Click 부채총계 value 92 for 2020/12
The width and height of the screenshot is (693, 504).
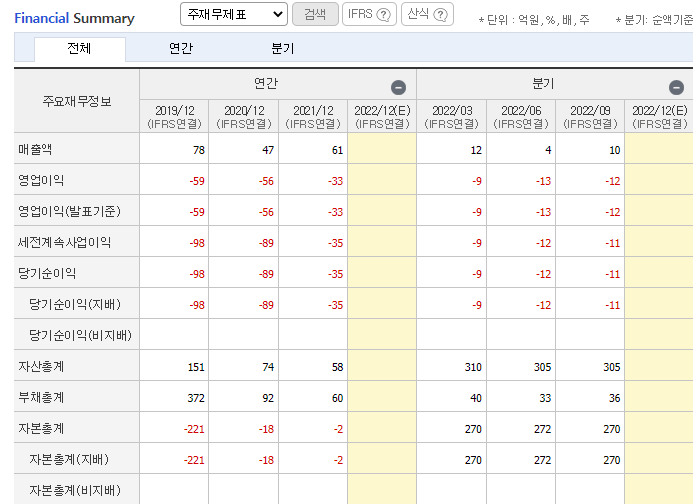(x=268, y=398)
